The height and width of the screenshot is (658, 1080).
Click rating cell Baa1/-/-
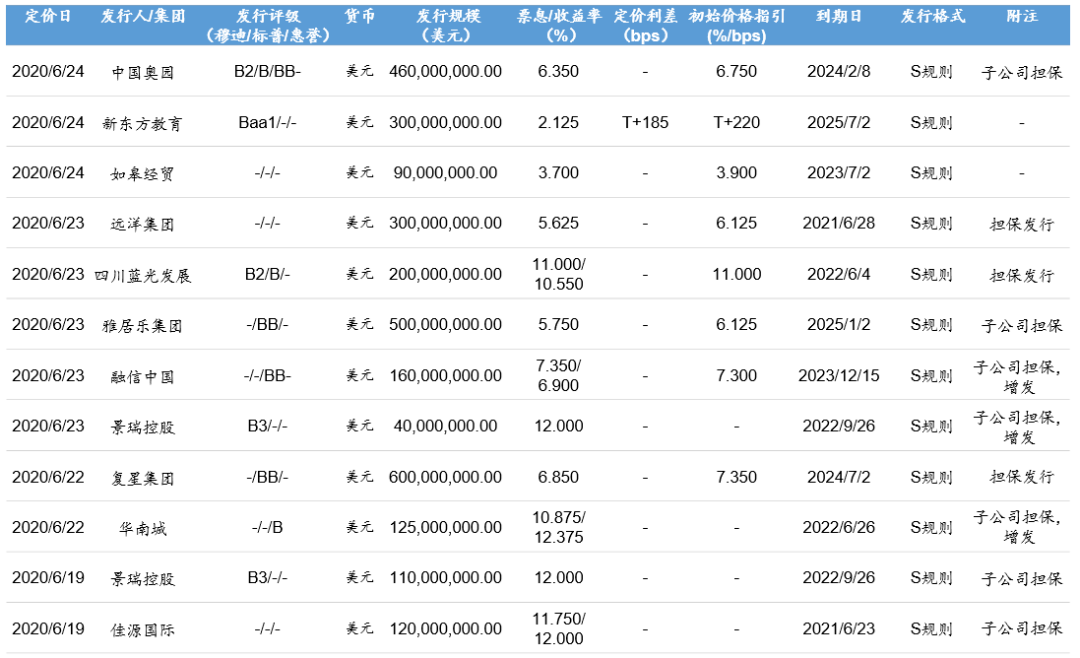tap(268, 123)
